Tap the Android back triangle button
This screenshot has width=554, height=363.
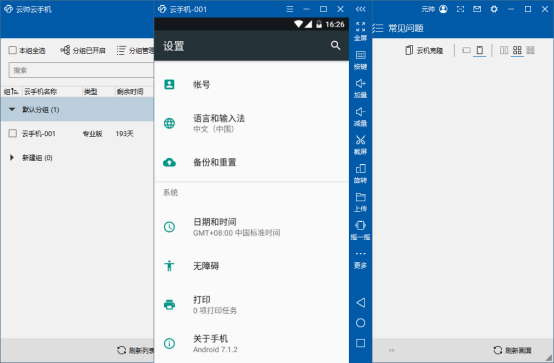pyautogui.click(x=360, y=303)
